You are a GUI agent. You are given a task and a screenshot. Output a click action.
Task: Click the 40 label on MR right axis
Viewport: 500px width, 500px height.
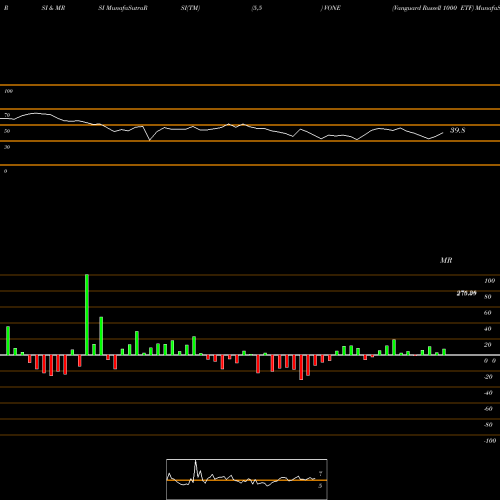pyautogui.click(x=488, y=329)
